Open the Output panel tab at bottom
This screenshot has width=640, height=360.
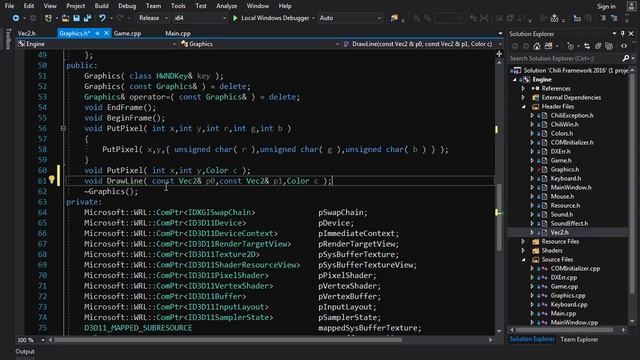click(25, 351)
